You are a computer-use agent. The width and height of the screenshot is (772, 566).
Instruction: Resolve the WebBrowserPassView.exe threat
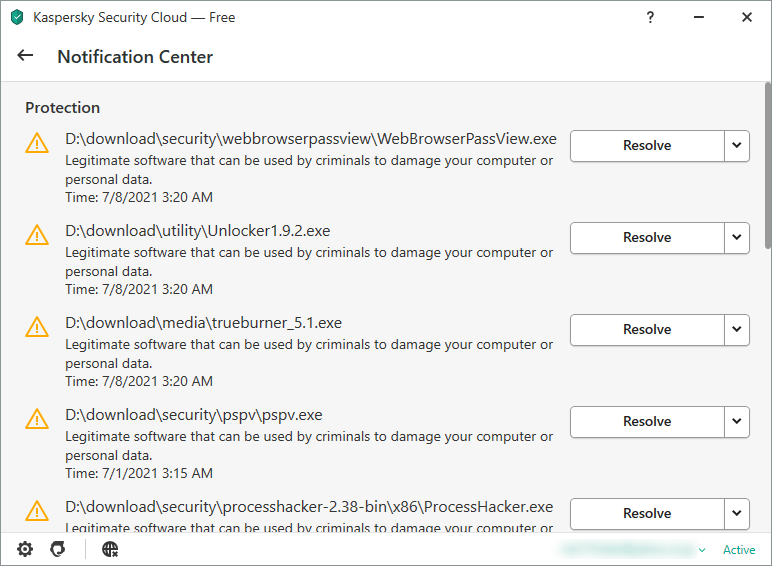(647, 146)
